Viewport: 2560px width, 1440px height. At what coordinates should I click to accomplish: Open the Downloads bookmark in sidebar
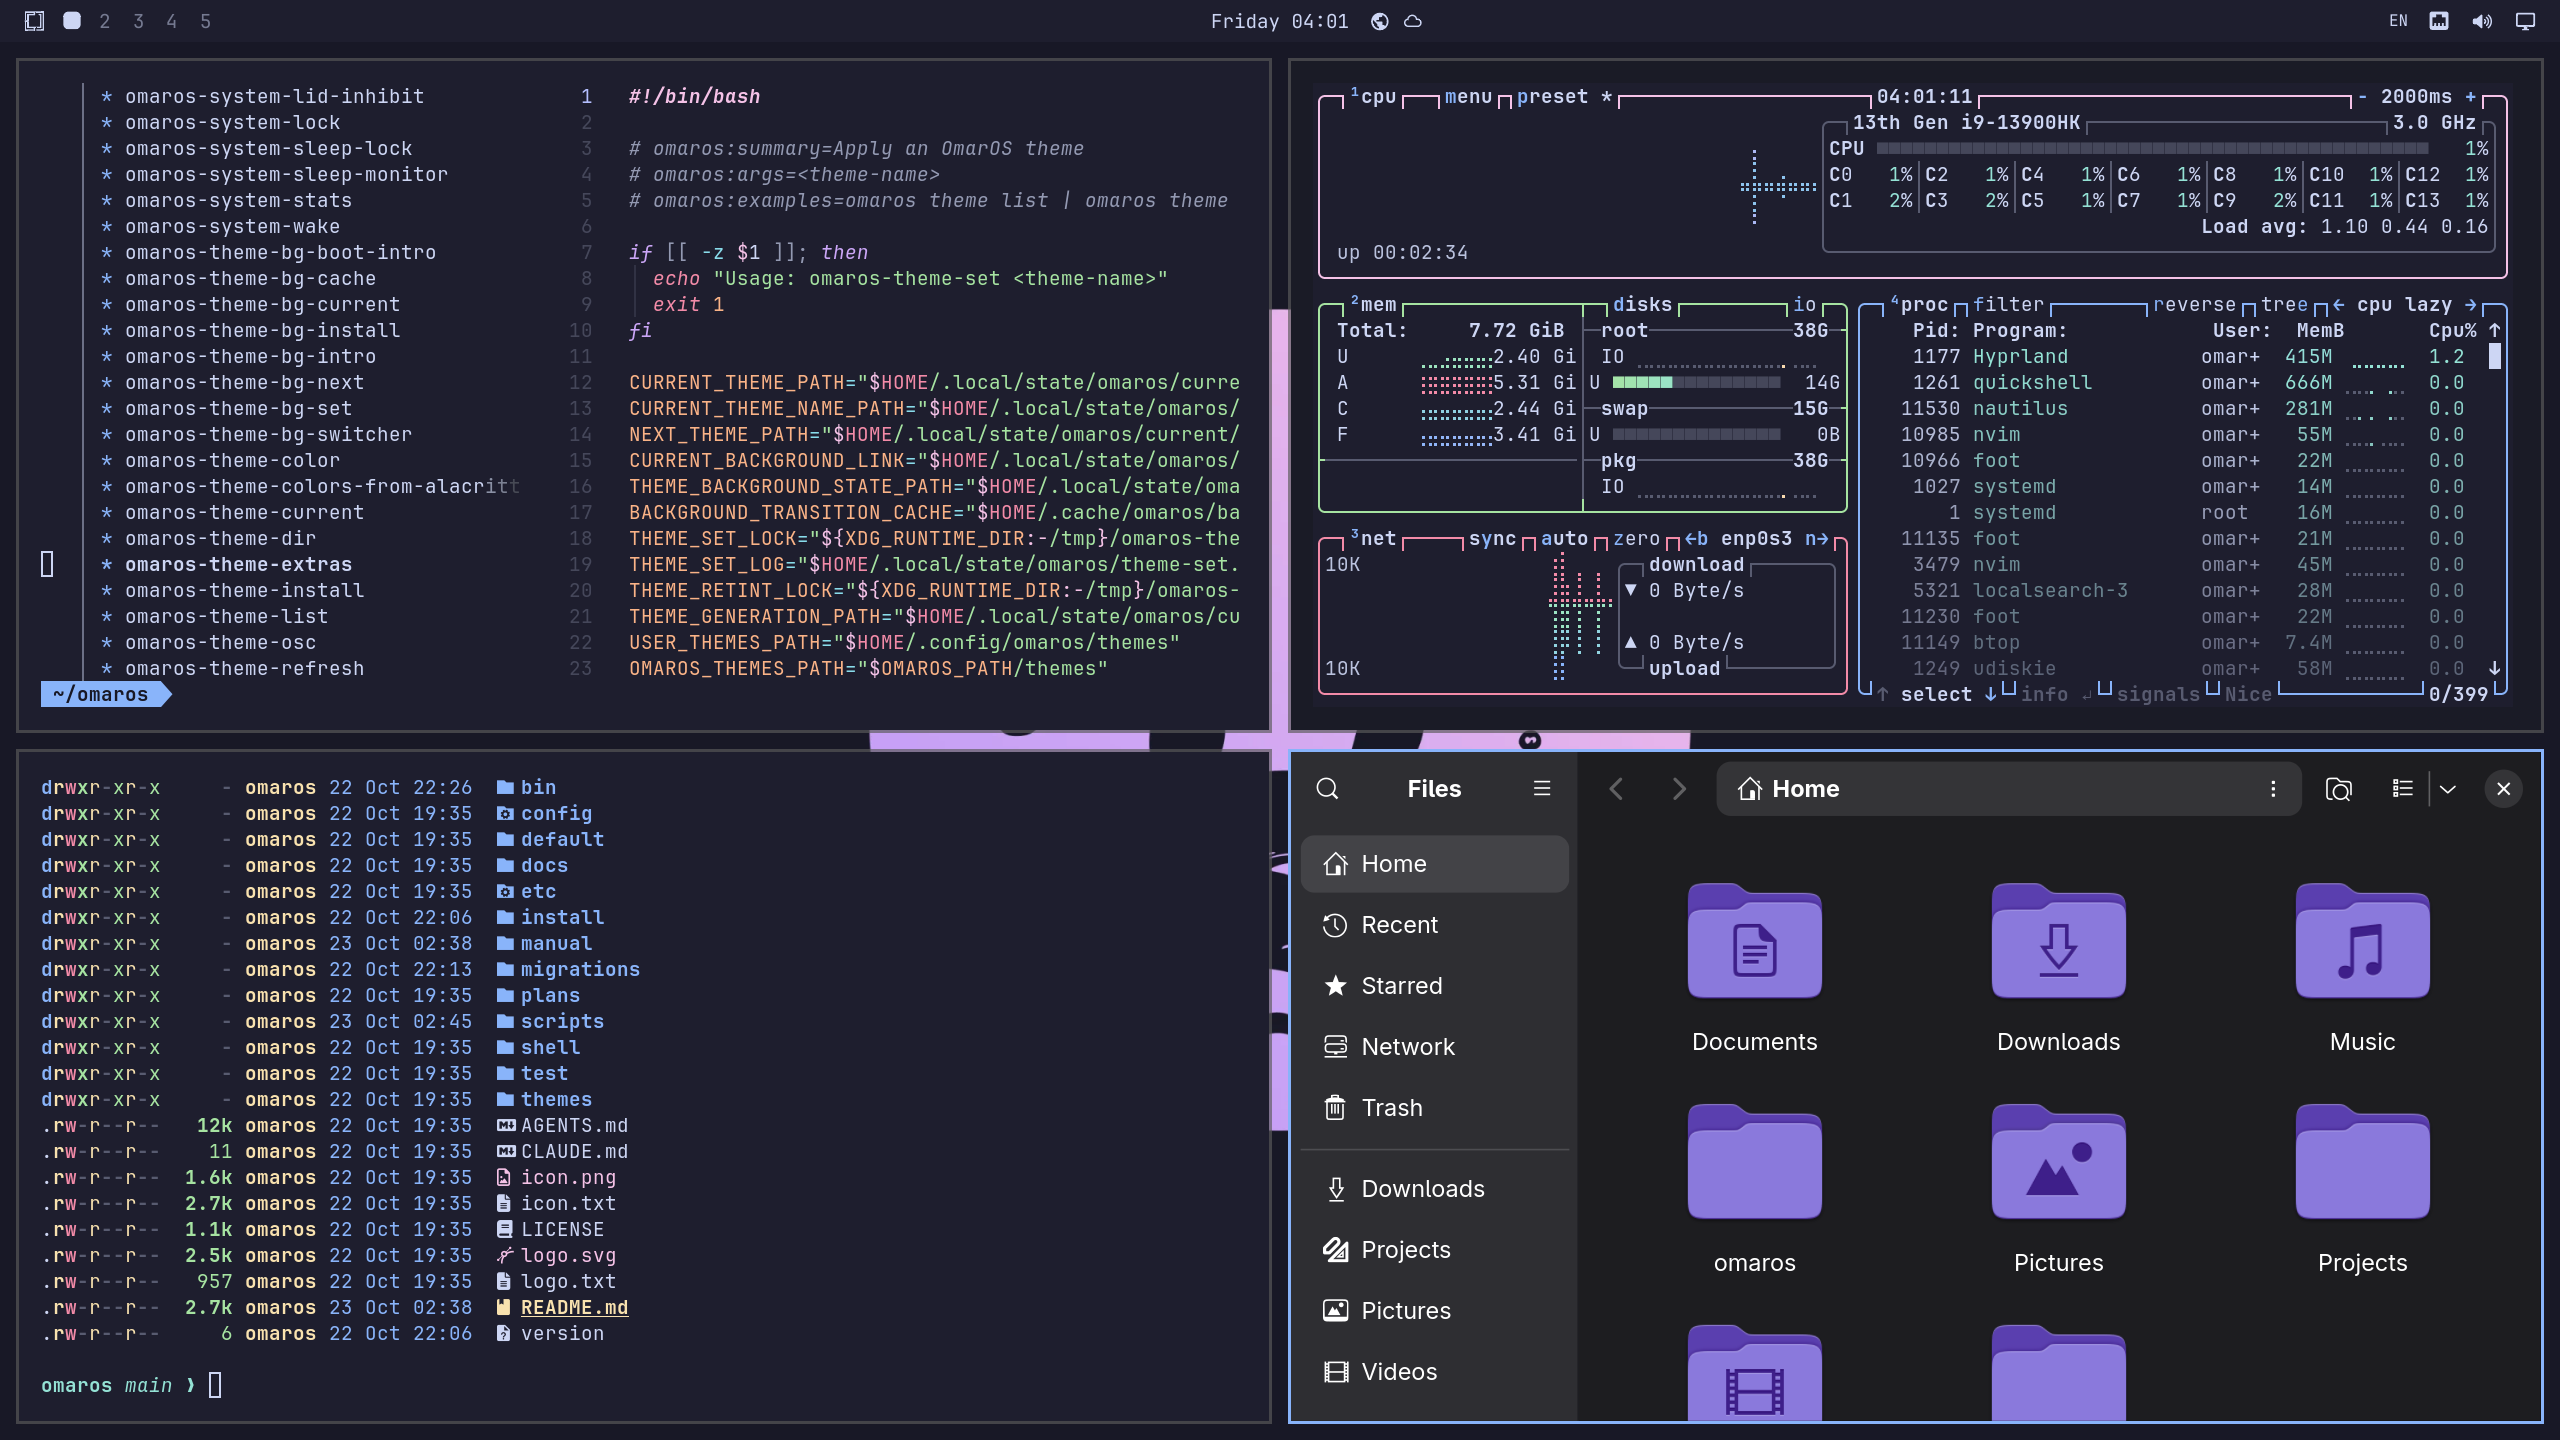pyautogui.click(x=1434, y=1189)
